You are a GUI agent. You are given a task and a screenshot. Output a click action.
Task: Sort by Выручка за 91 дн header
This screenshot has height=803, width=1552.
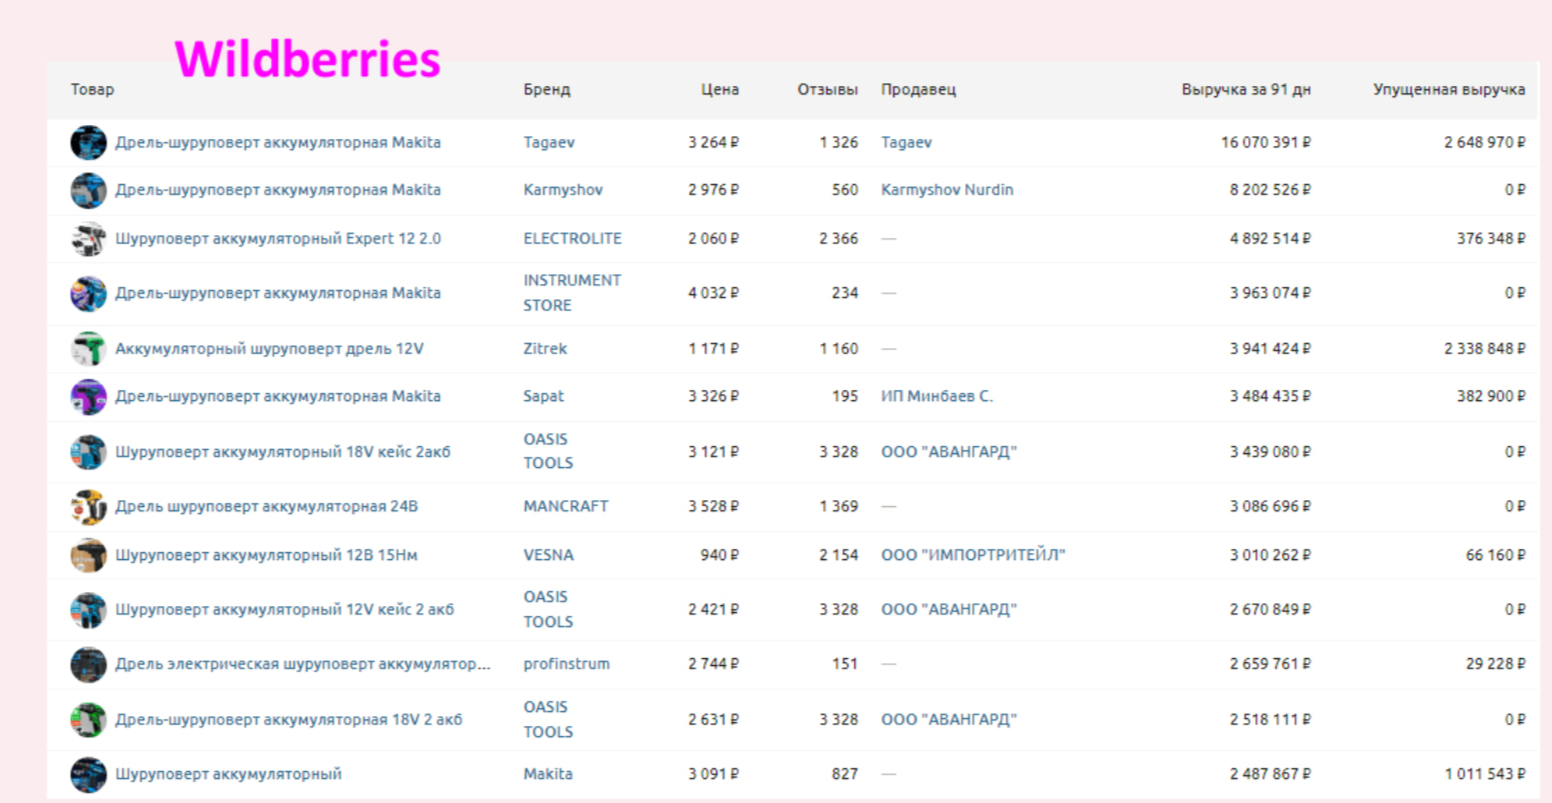tap(1246, 89)
